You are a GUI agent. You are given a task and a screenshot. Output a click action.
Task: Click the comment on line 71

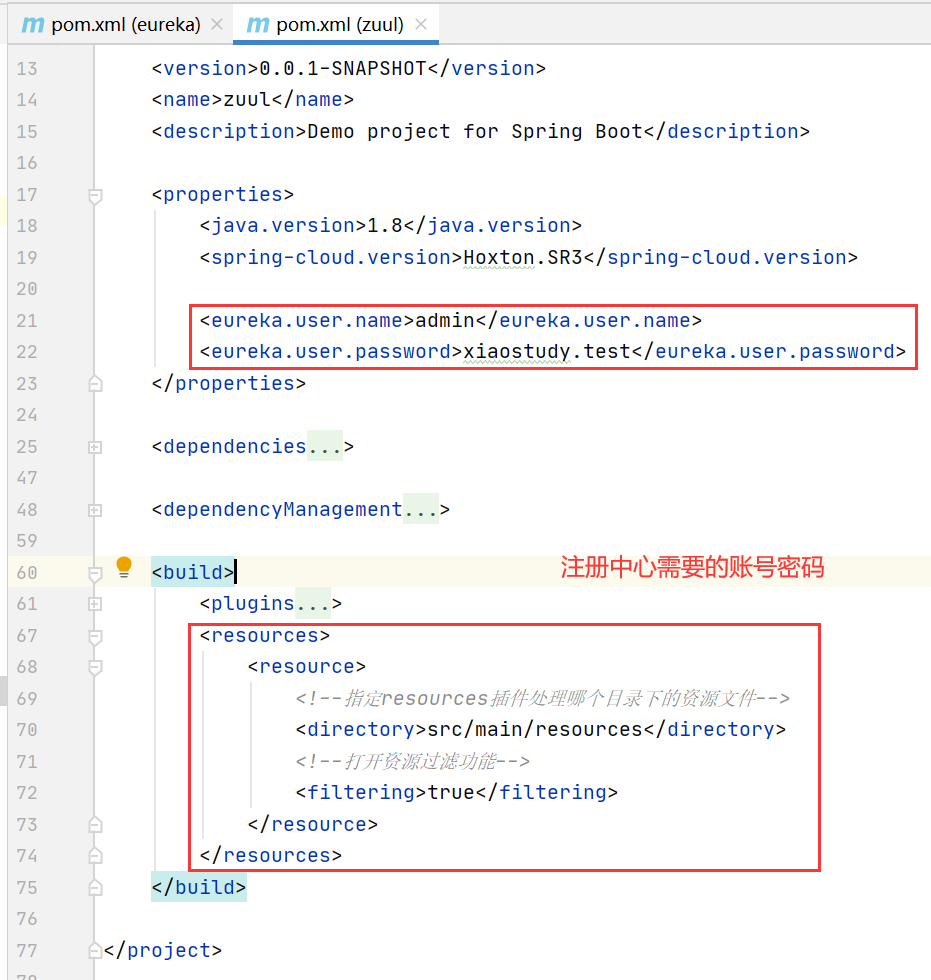point(413,761)
